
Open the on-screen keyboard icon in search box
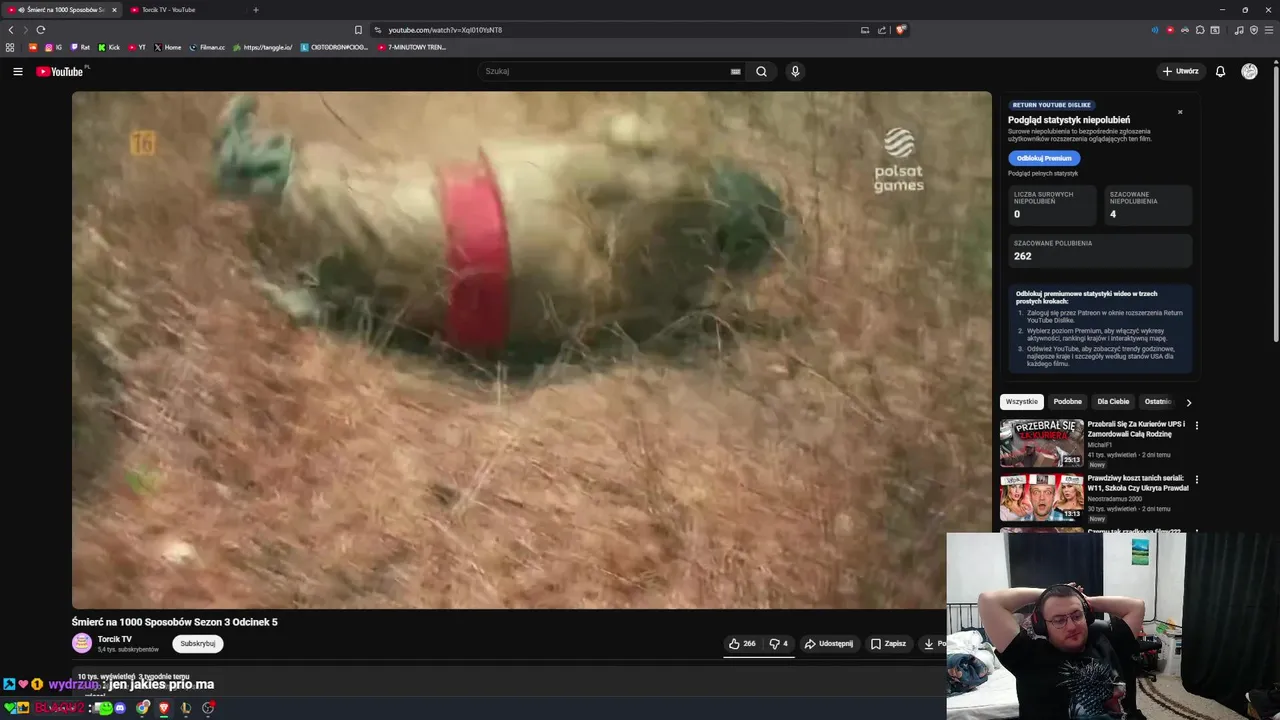[735, 71]
